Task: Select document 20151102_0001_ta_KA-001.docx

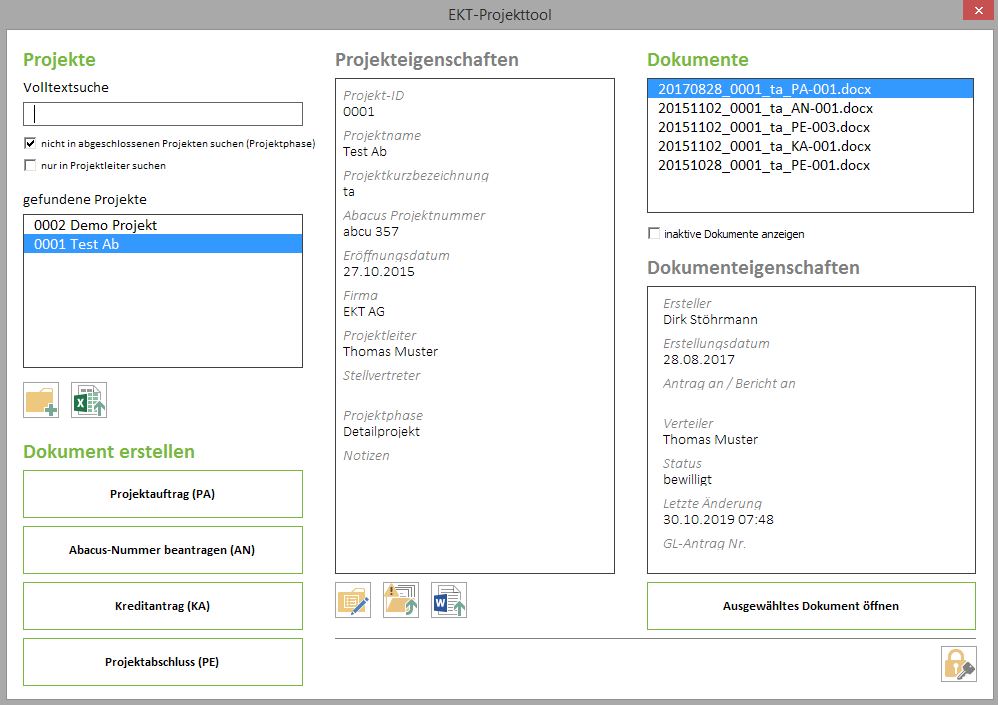Action: [810, 146]
